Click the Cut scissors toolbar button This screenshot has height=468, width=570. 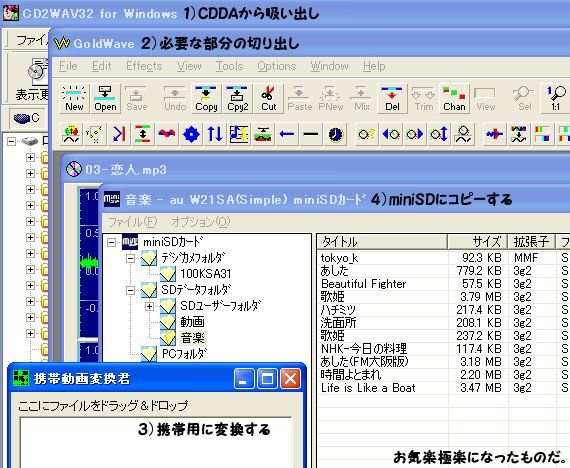[268, 99]
